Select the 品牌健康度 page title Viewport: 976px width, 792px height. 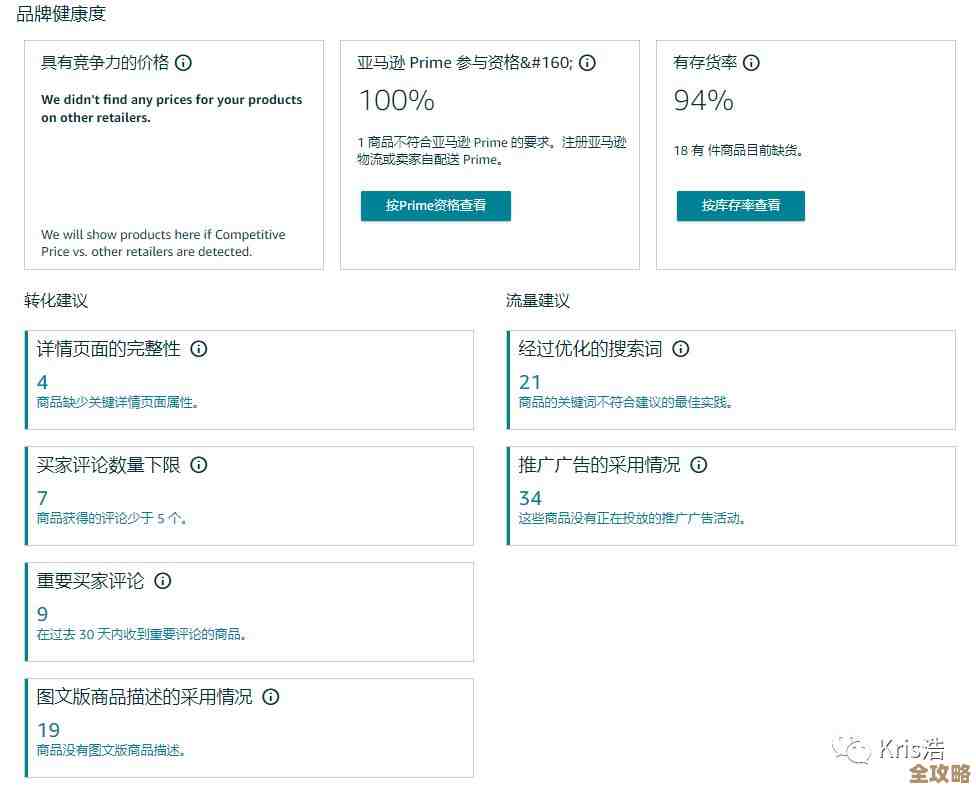(62, 13)
